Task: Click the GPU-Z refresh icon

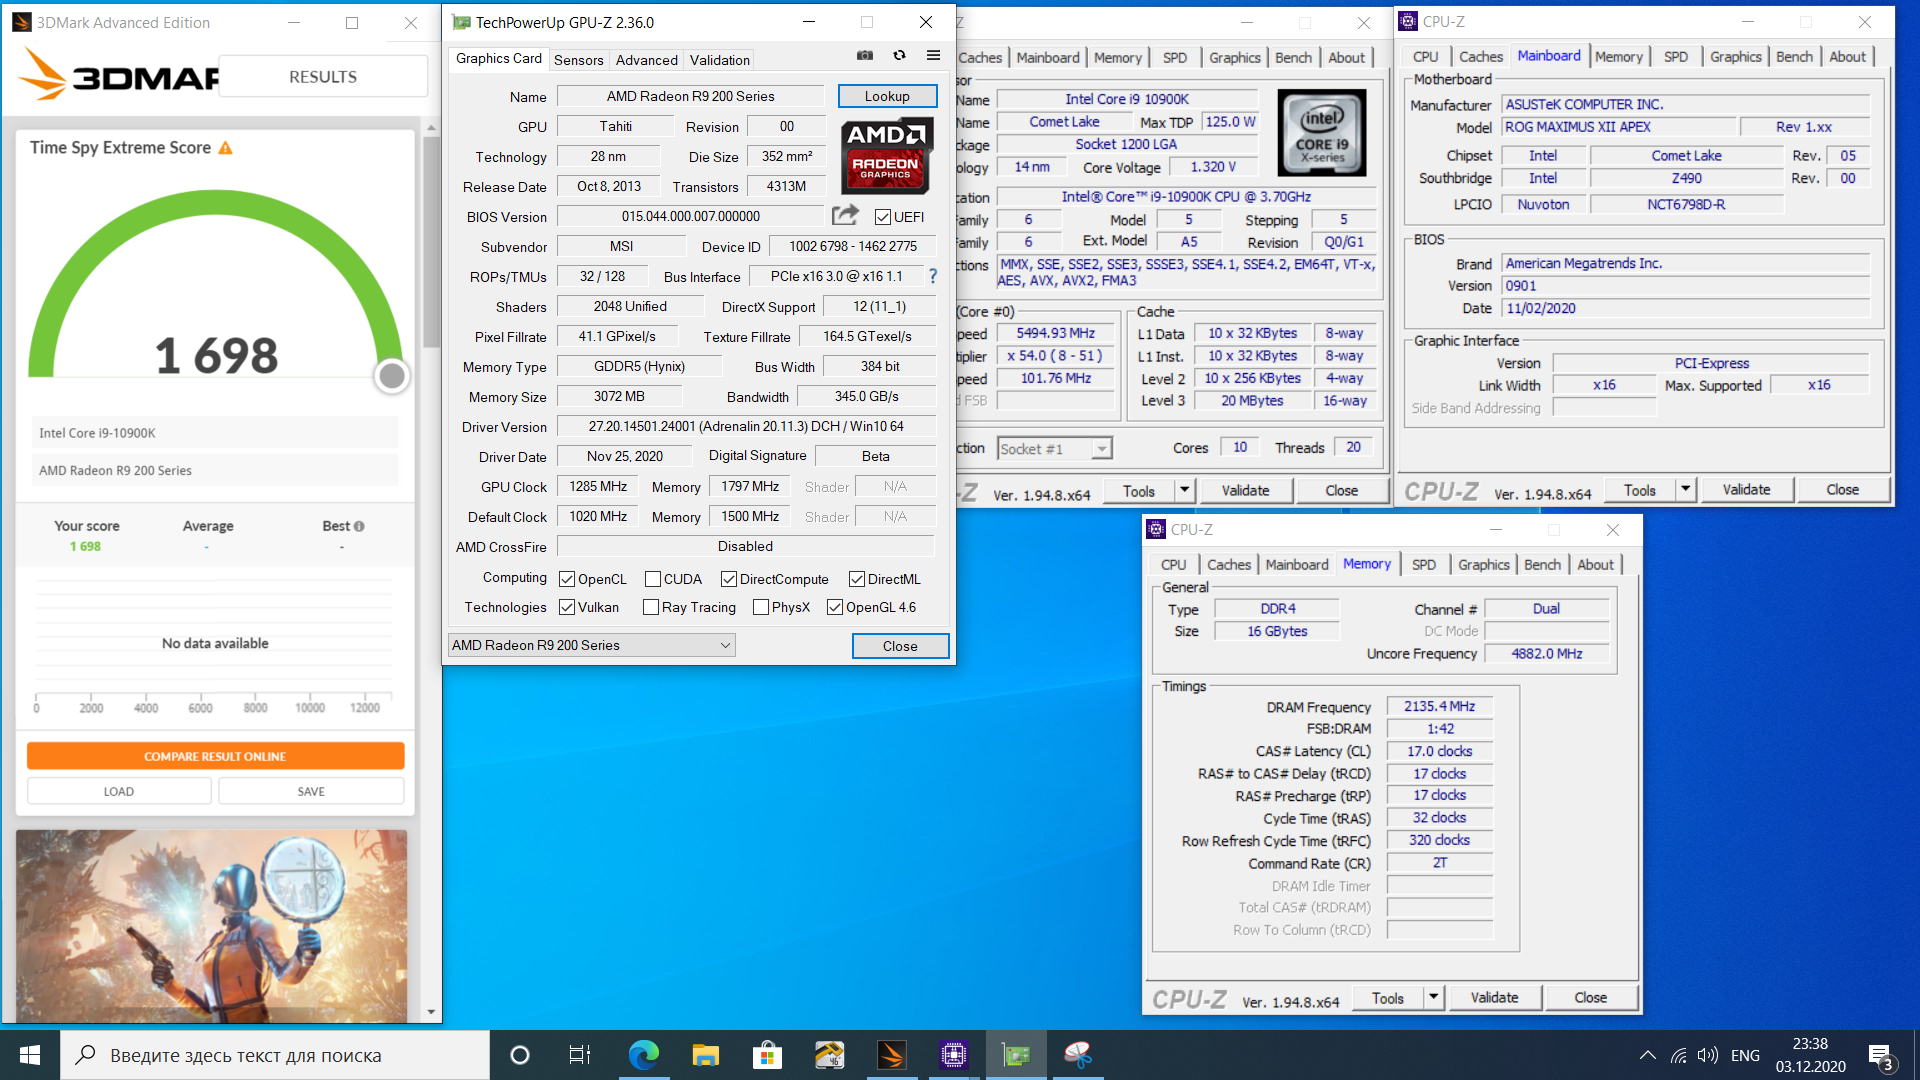Action: (899, 56)
